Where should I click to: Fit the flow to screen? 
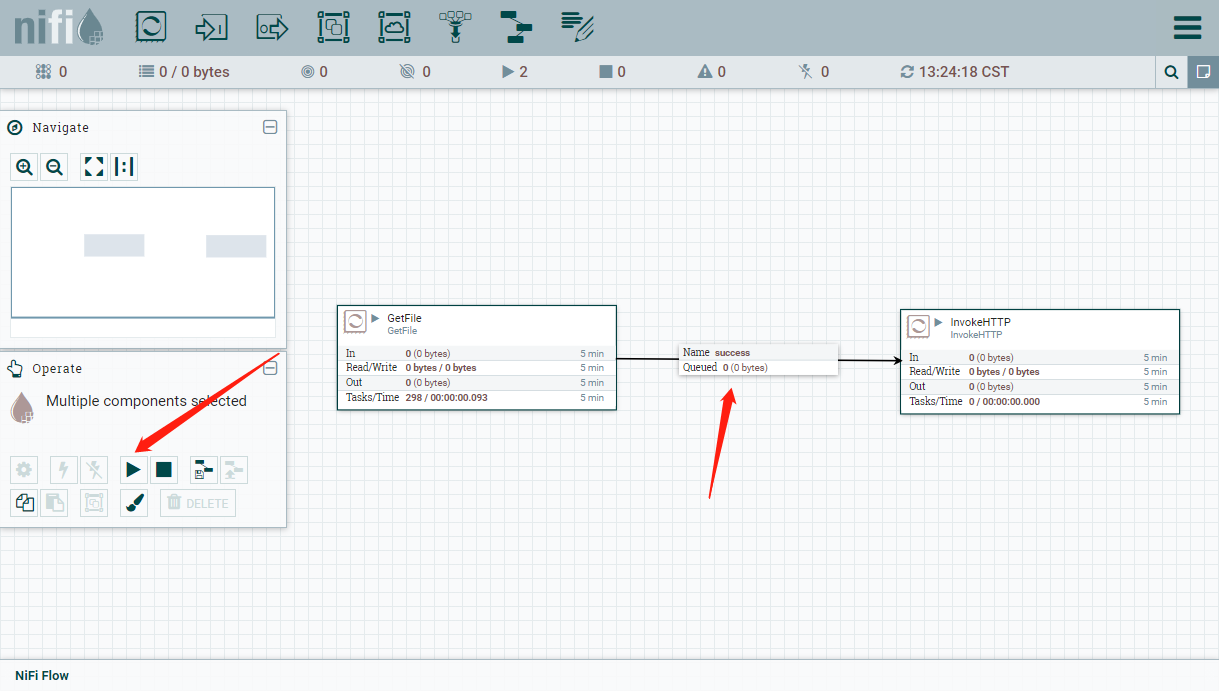pyautogui.click(x=94, y=167)
